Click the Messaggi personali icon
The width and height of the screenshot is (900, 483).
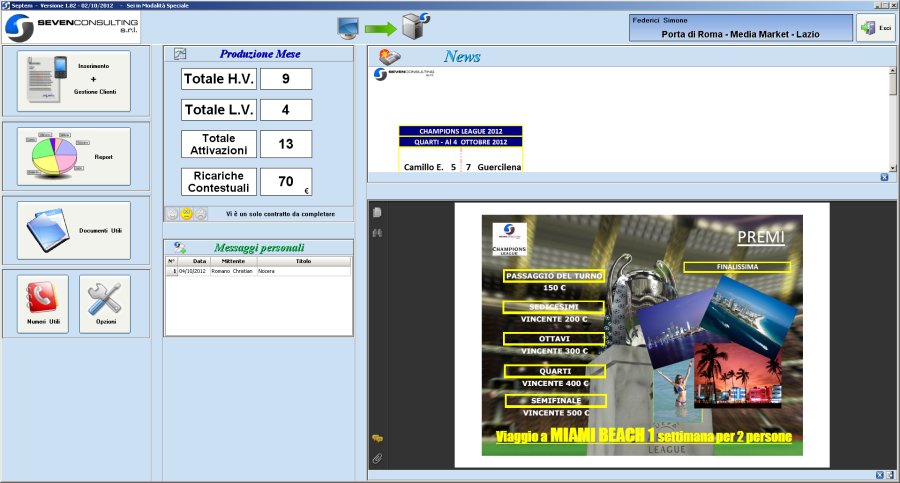coord(180,247)
